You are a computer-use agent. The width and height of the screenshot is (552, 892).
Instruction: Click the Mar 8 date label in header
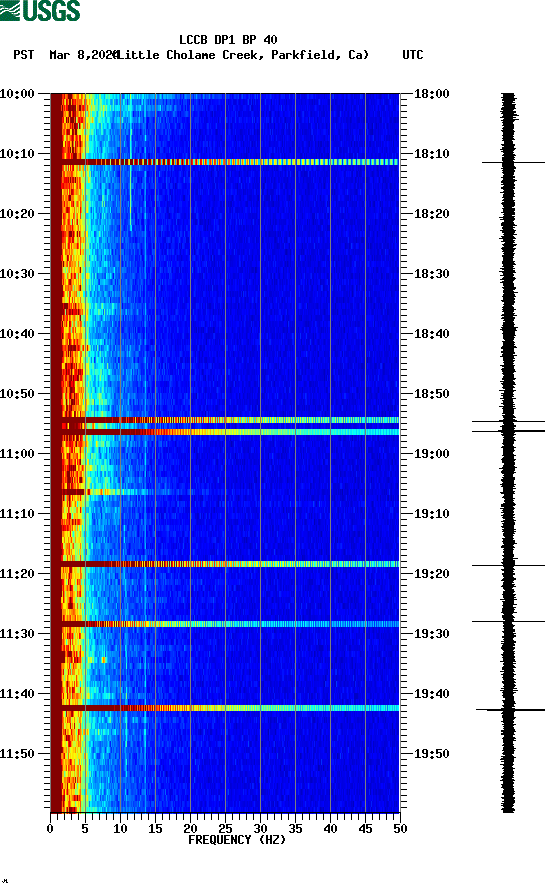83,55
